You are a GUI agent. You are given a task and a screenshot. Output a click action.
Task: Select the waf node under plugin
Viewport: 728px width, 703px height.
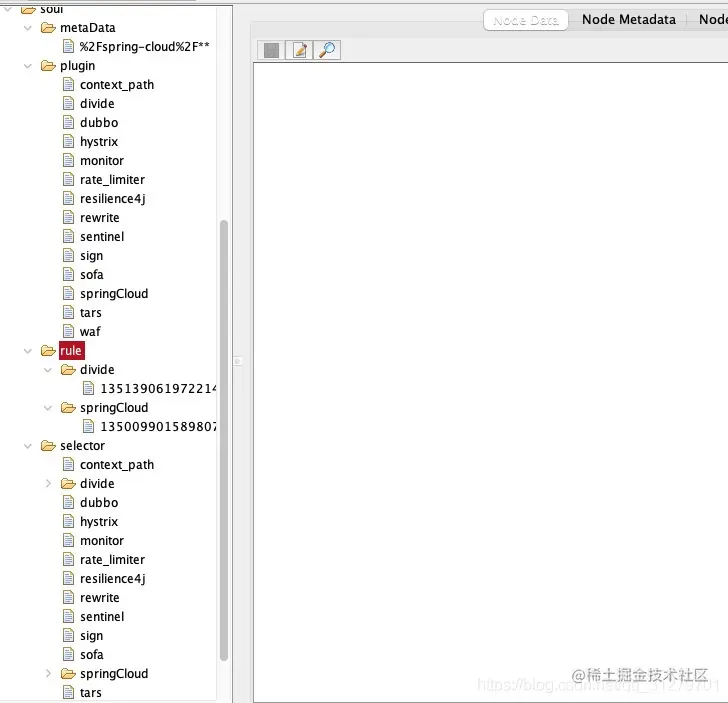(90, 332)
